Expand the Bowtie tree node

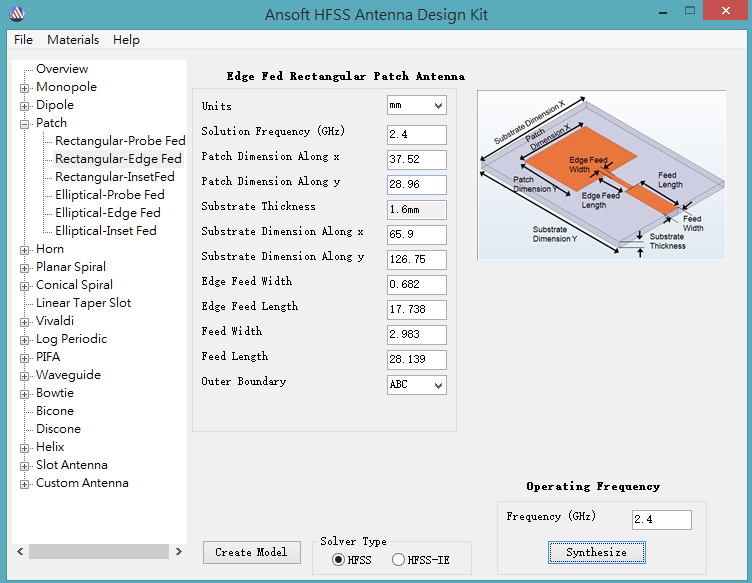click(x=24, y=394)
